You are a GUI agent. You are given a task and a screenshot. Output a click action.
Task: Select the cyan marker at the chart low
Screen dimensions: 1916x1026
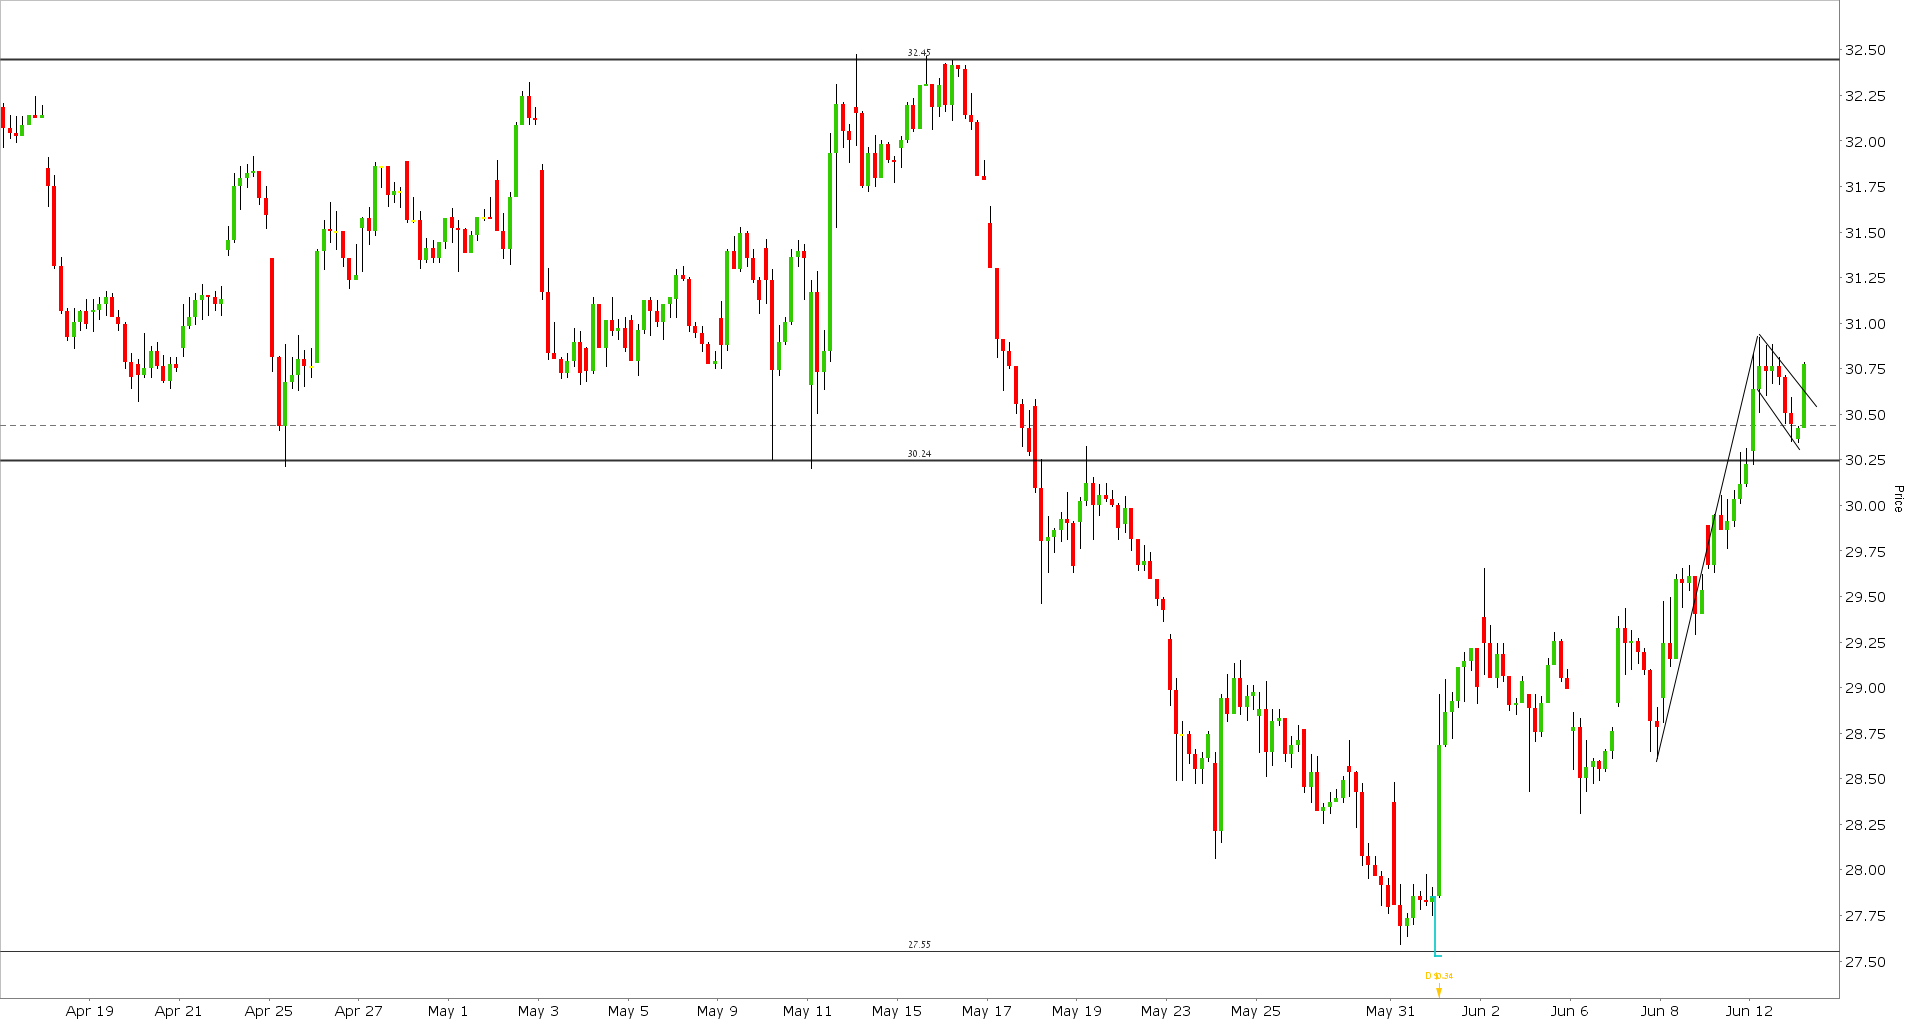click(1436, 927)
